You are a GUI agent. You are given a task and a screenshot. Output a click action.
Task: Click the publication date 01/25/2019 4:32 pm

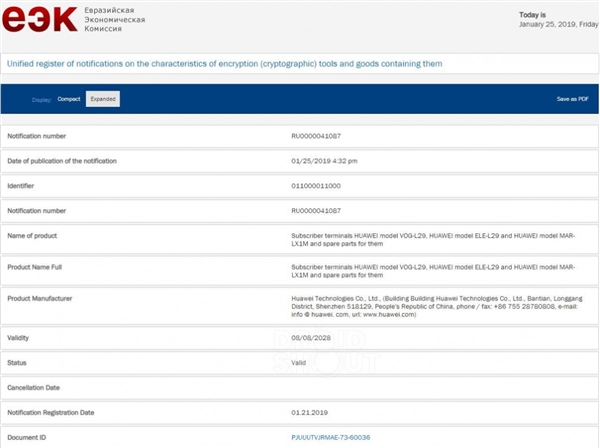coord(324,161)
